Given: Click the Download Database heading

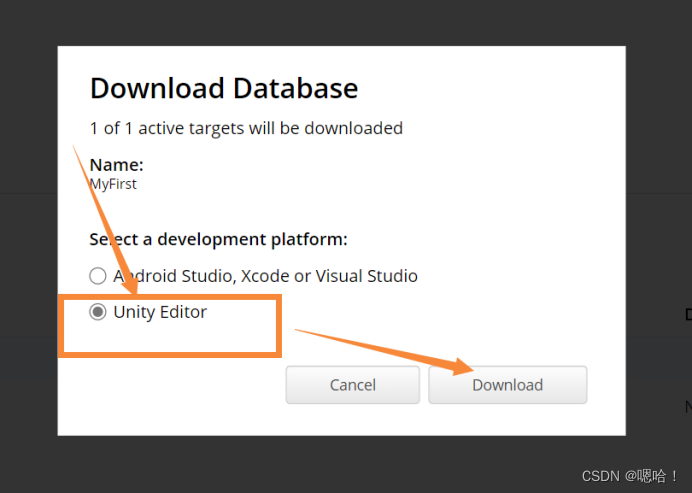Looking at the screenshot, I should (224, 88).
